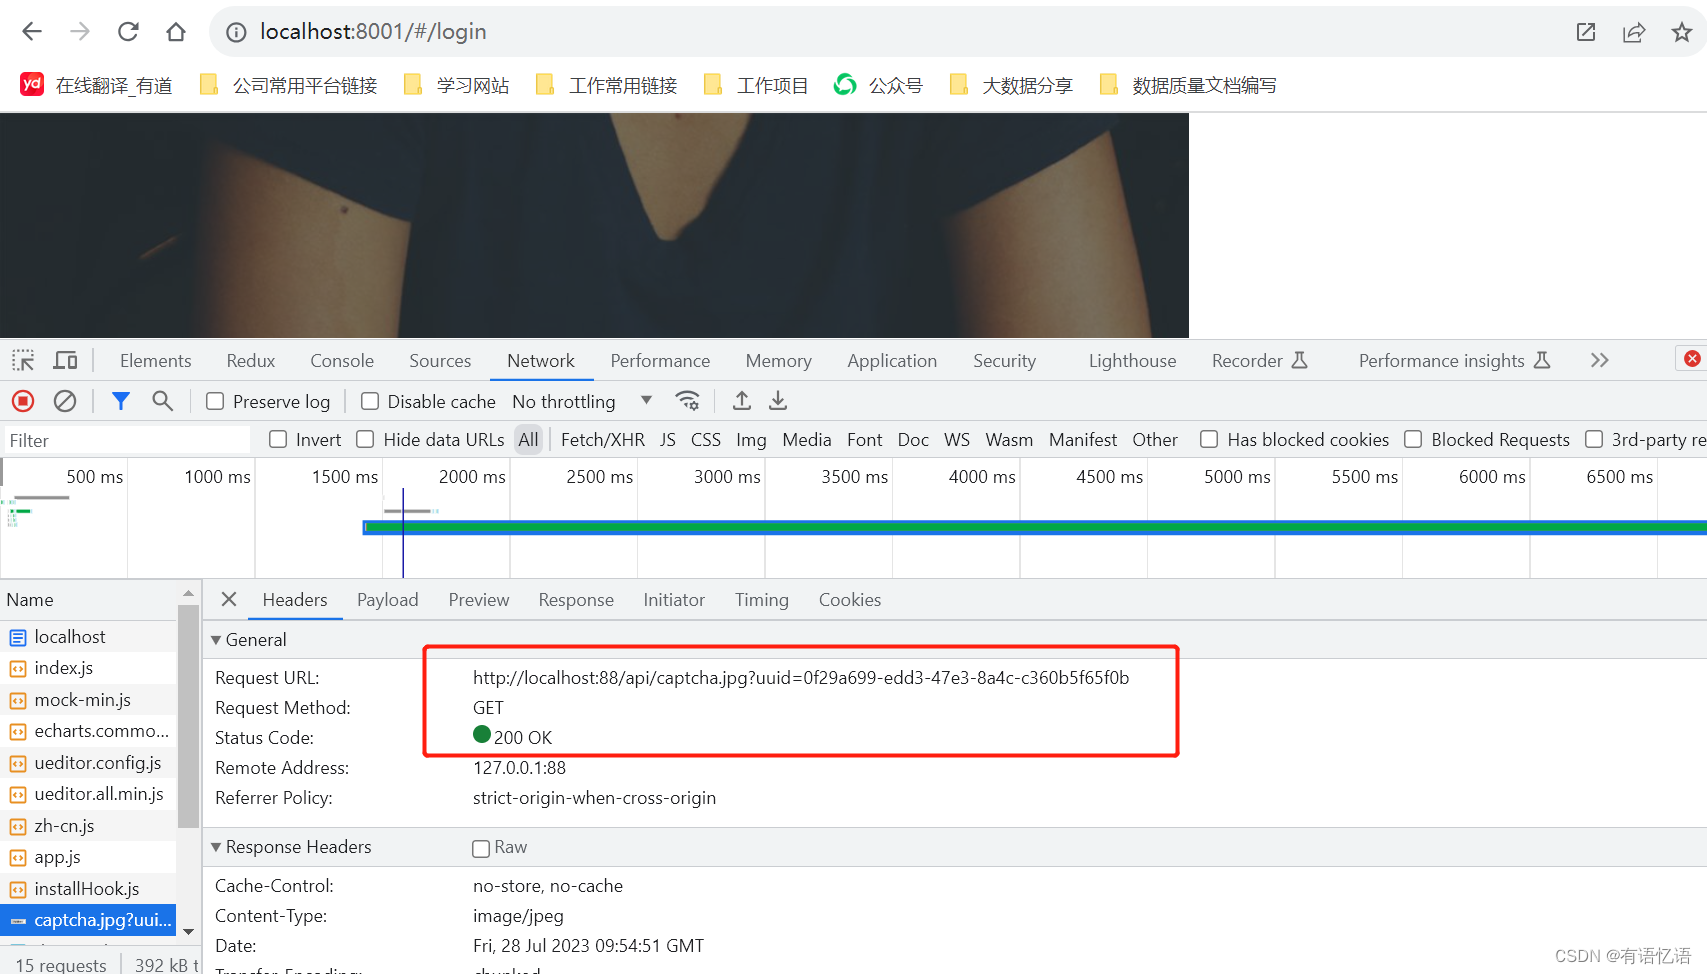Toggle device toolbar icon
Image resolution: width=1707 pixels, height=974 pixels.
[x=66, y=360]
